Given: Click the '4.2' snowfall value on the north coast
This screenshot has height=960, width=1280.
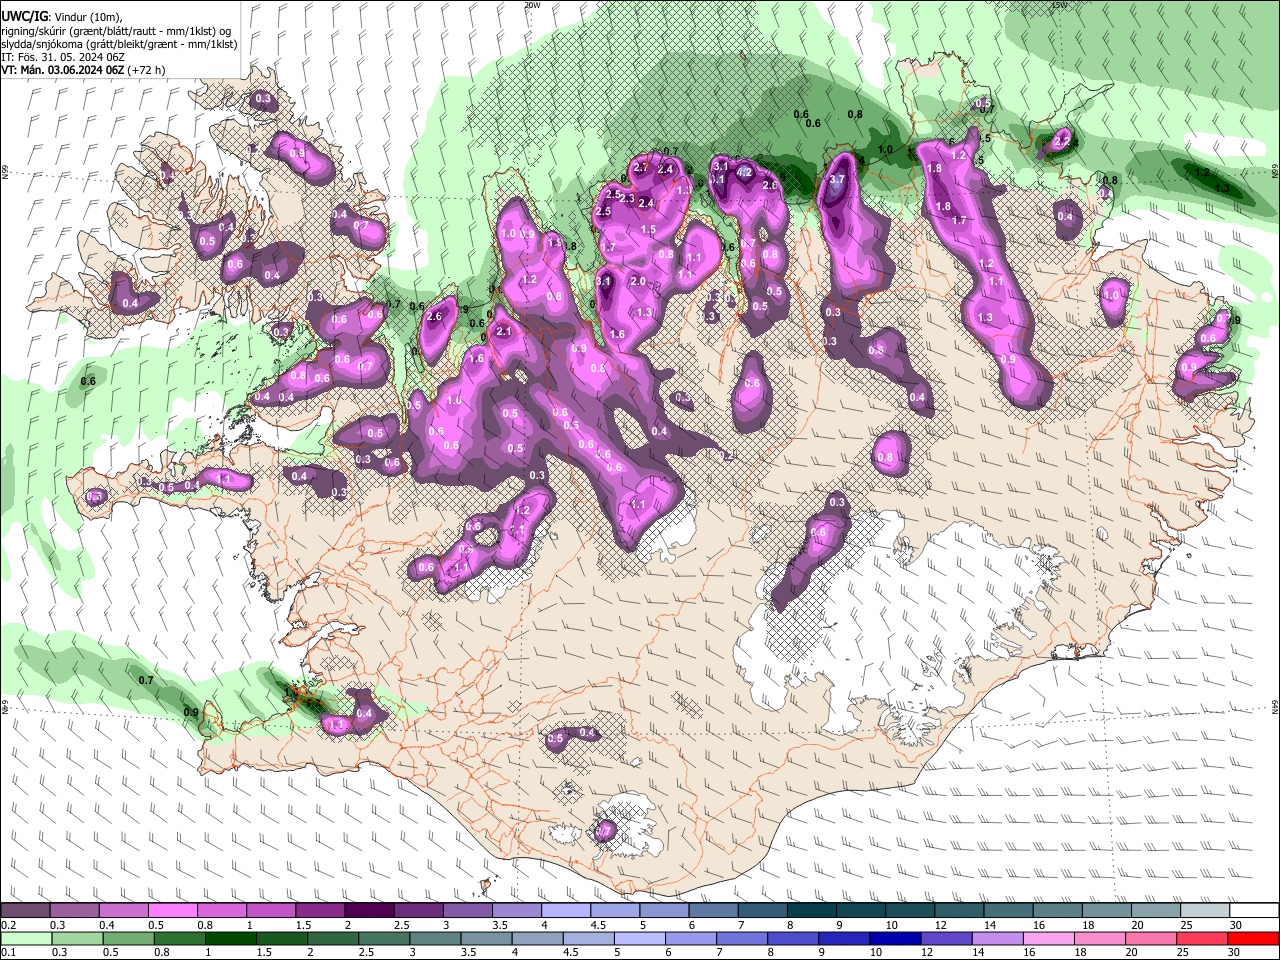Looking at the screenshot, I should (x=744, y=172).
